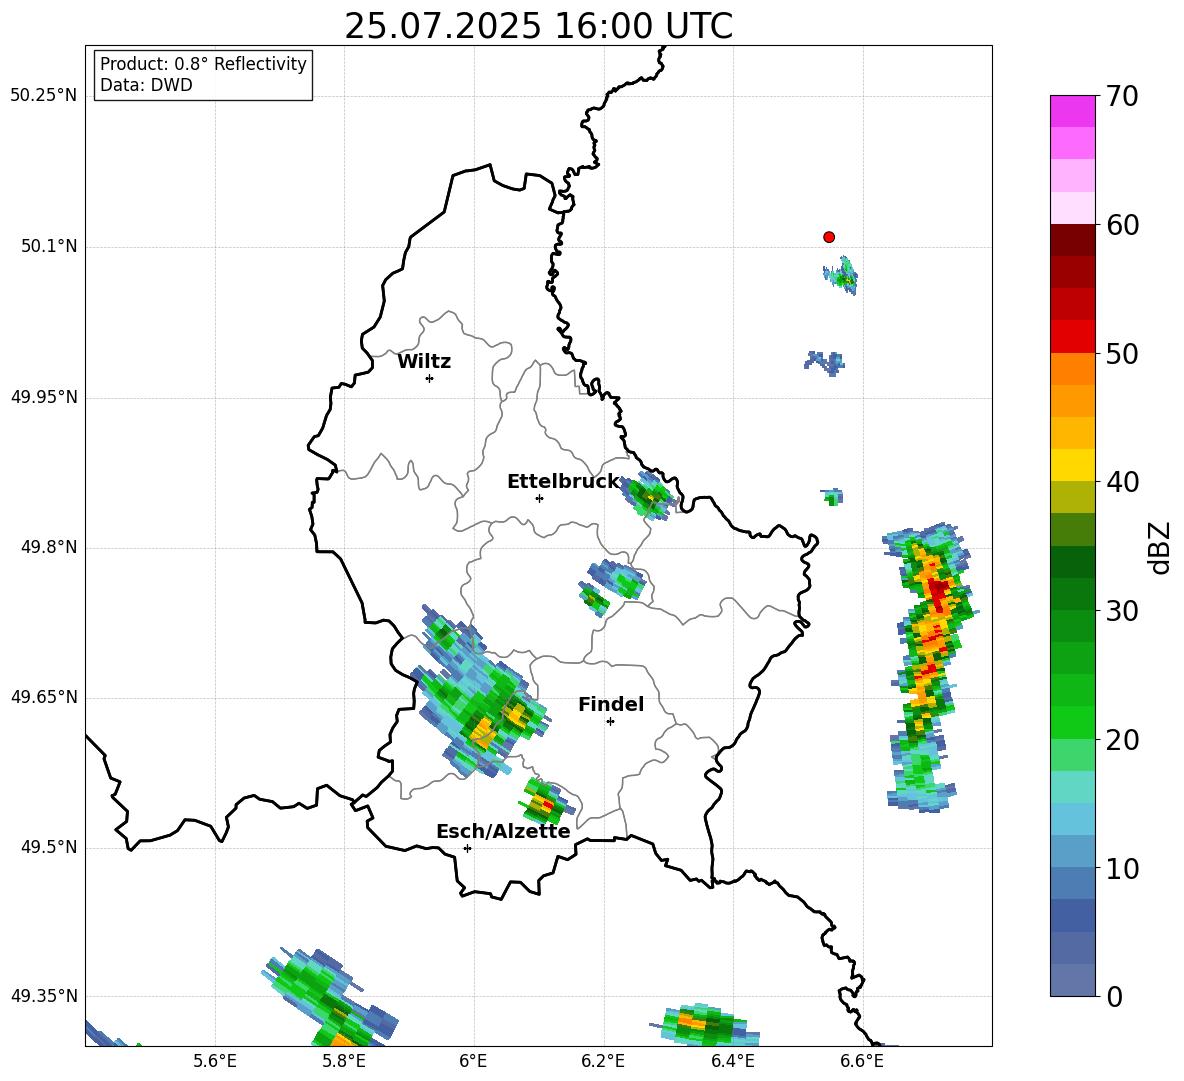
Task: Click the colorbar 50 tick label
Action: coord(1122,353)
